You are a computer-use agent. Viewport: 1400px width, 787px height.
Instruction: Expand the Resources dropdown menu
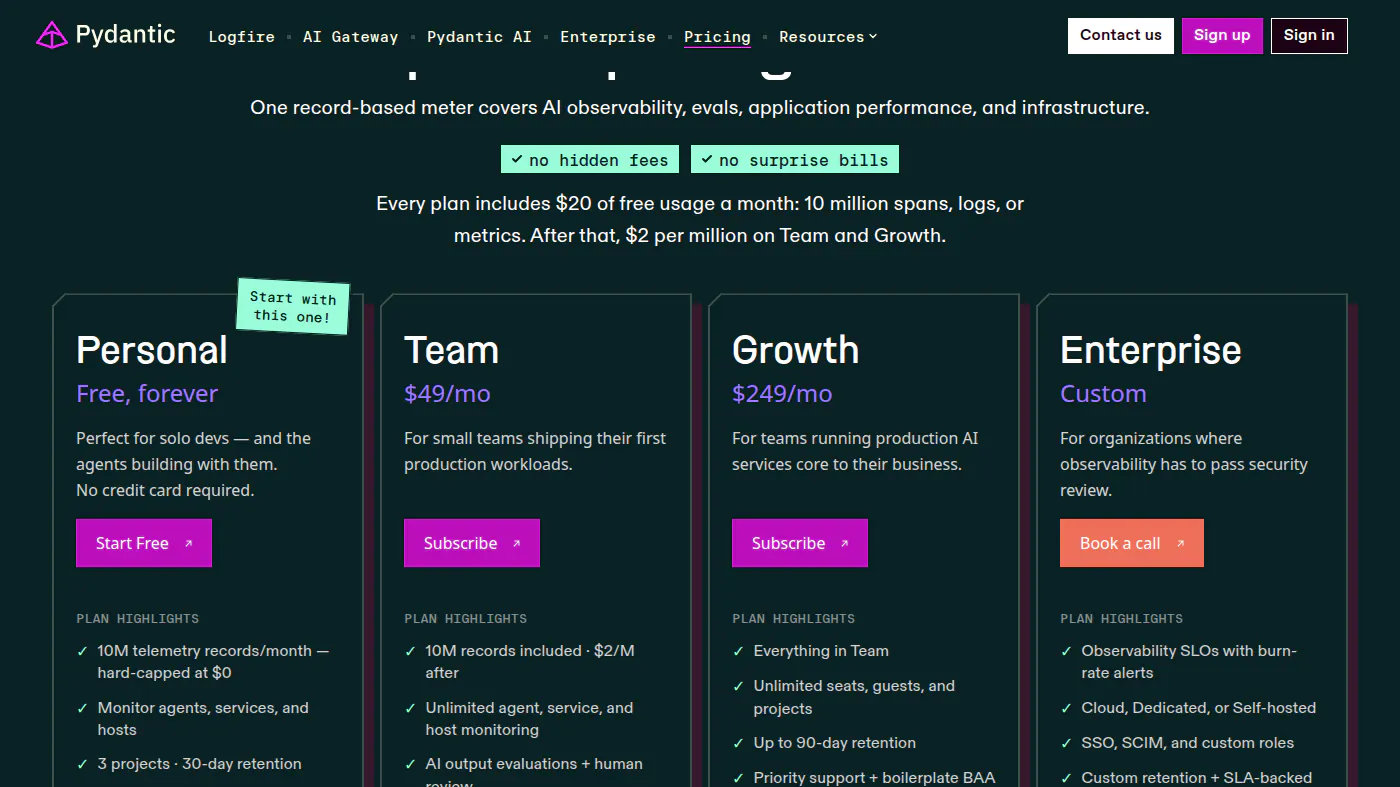[828, 37]
